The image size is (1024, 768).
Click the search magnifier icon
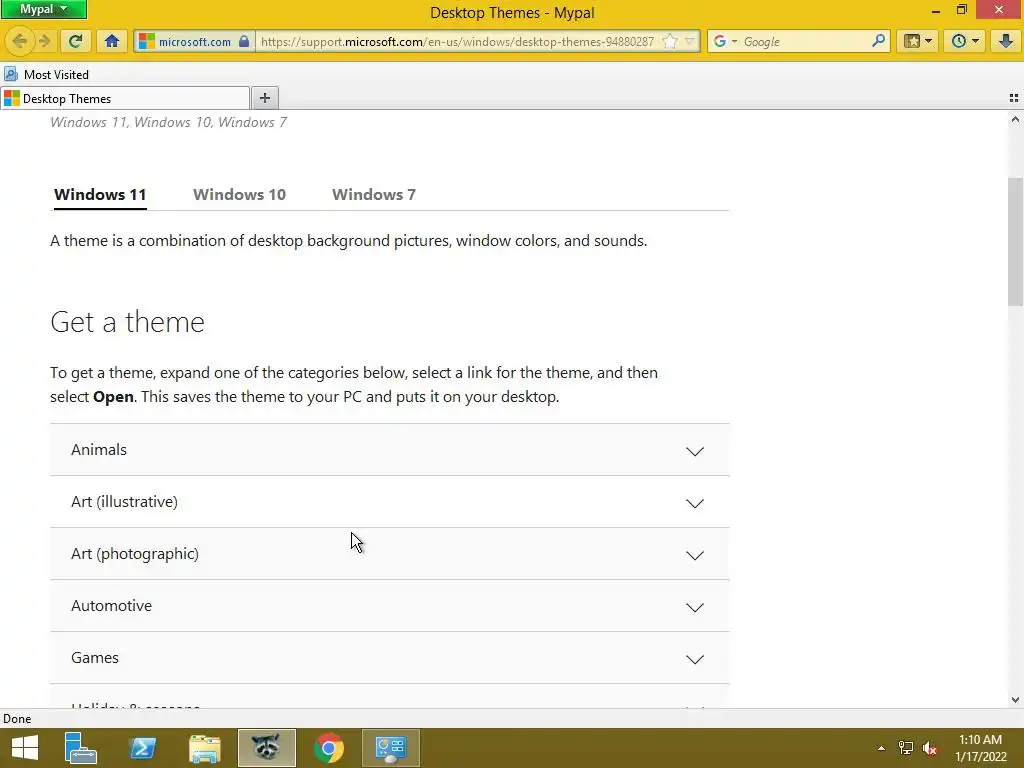[x=878, y=41]
